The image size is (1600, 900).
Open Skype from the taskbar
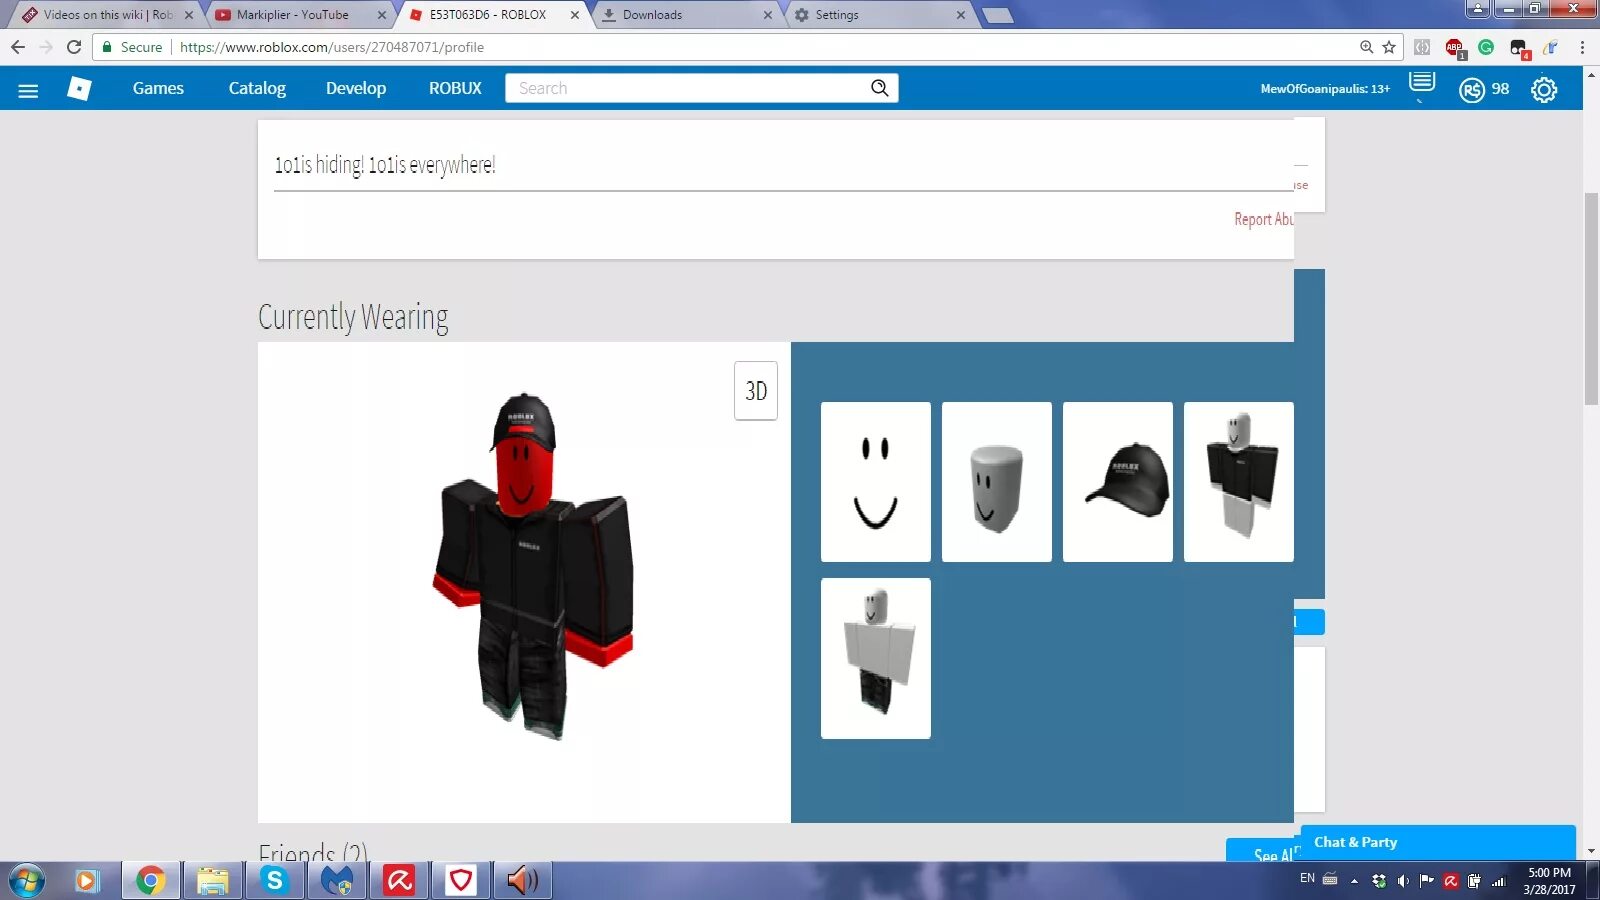[274, 881]
